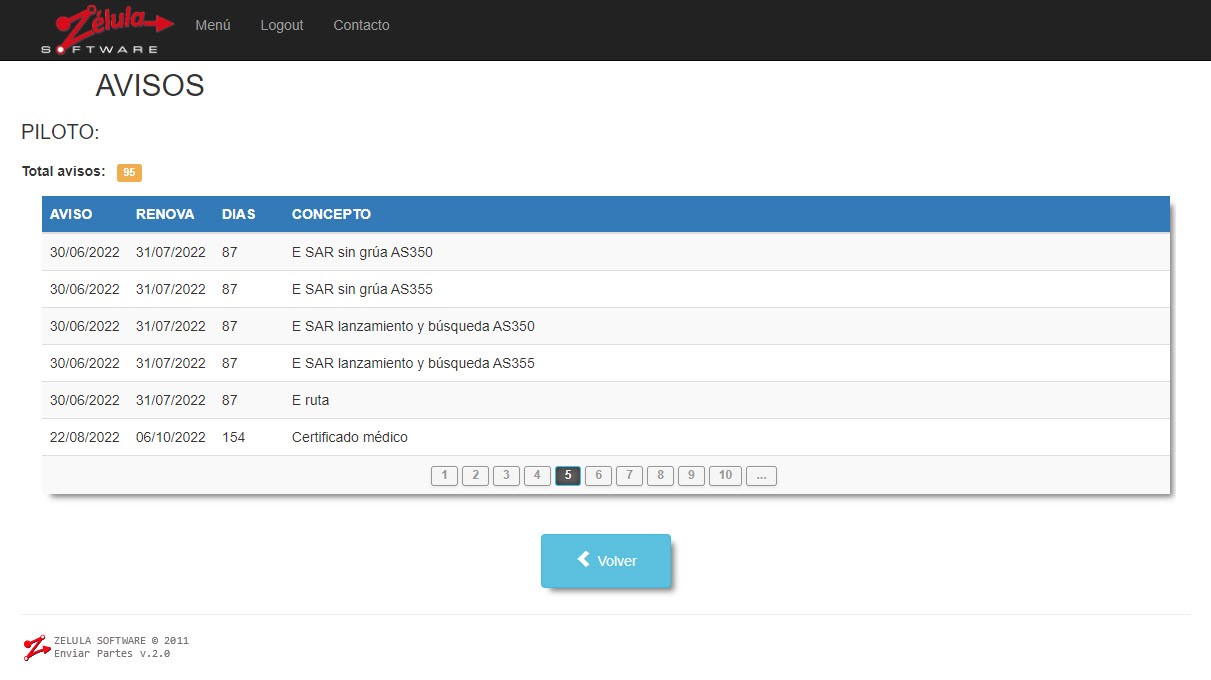Open the Menú navigation item
This screenshot has height=680, width=1211.
(213, 25)
